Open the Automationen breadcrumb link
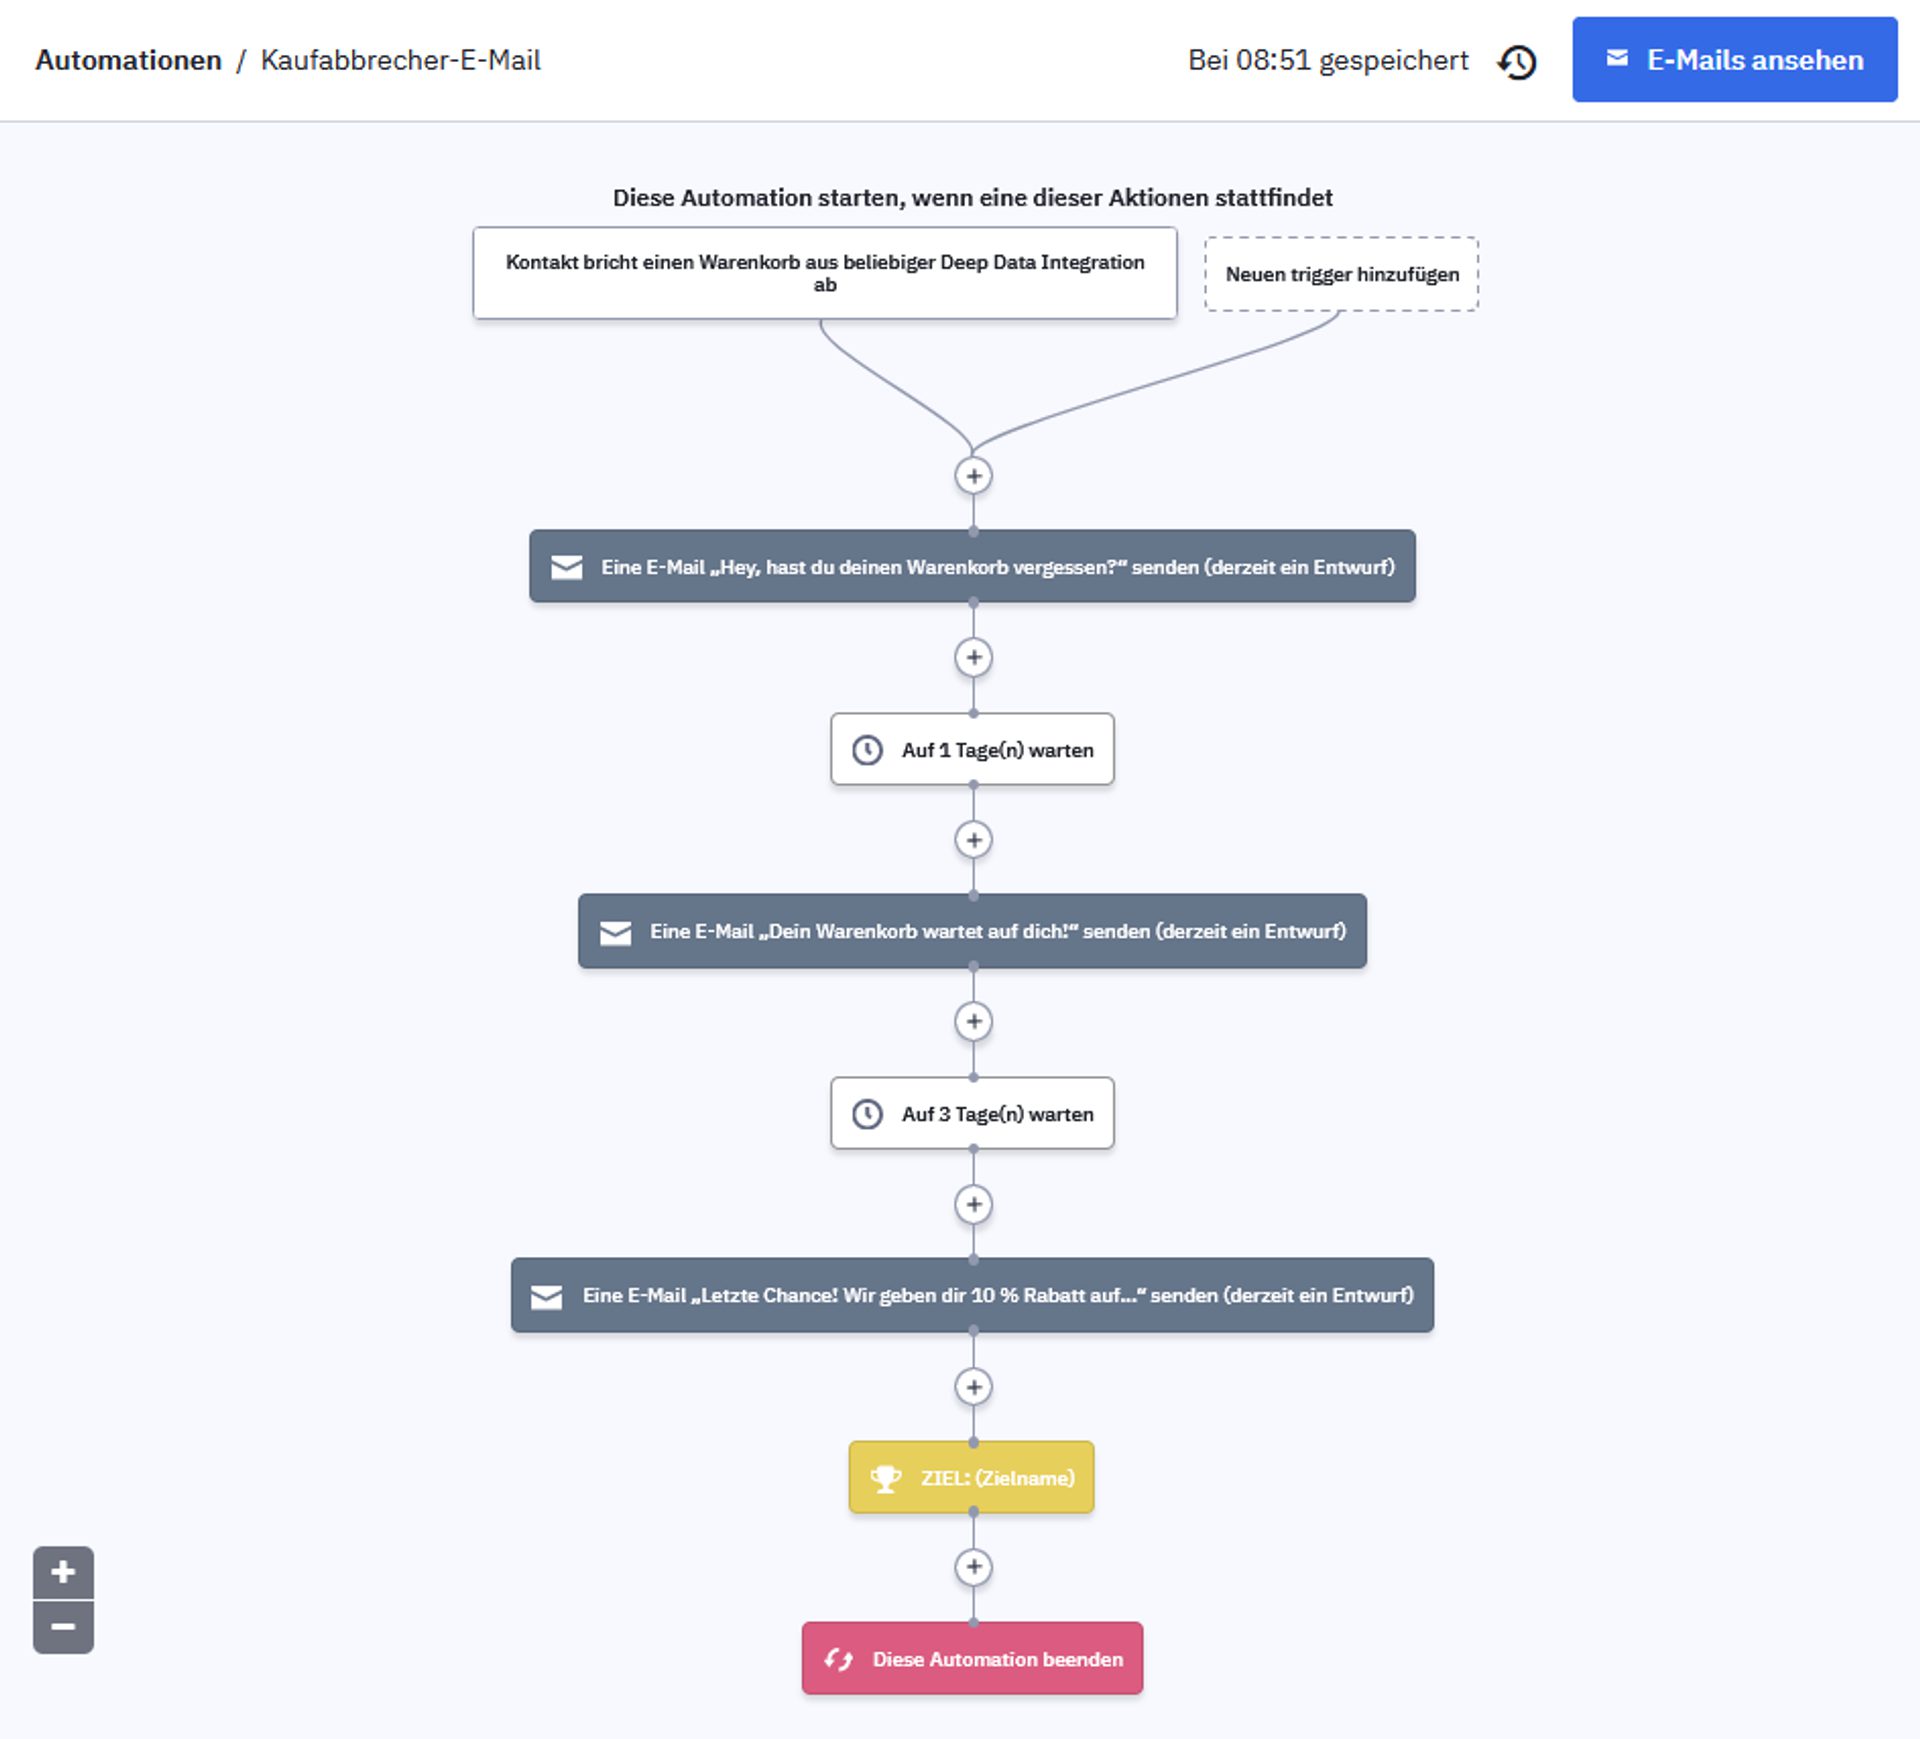 [x=128, y=60]
